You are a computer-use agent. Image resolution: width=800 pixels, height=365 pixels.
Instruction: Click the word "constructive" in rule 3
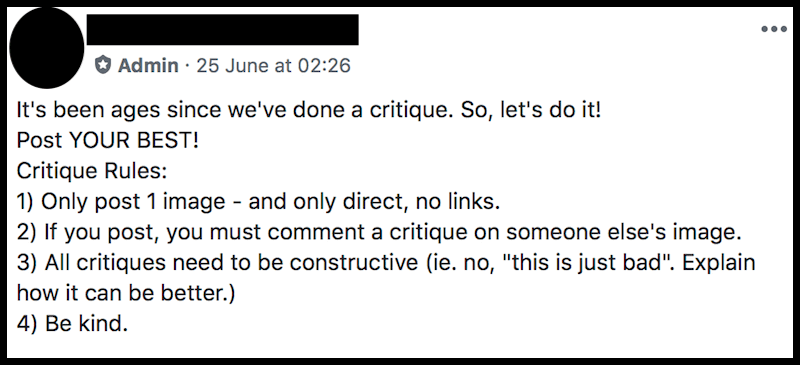click(x=354, y=263)
